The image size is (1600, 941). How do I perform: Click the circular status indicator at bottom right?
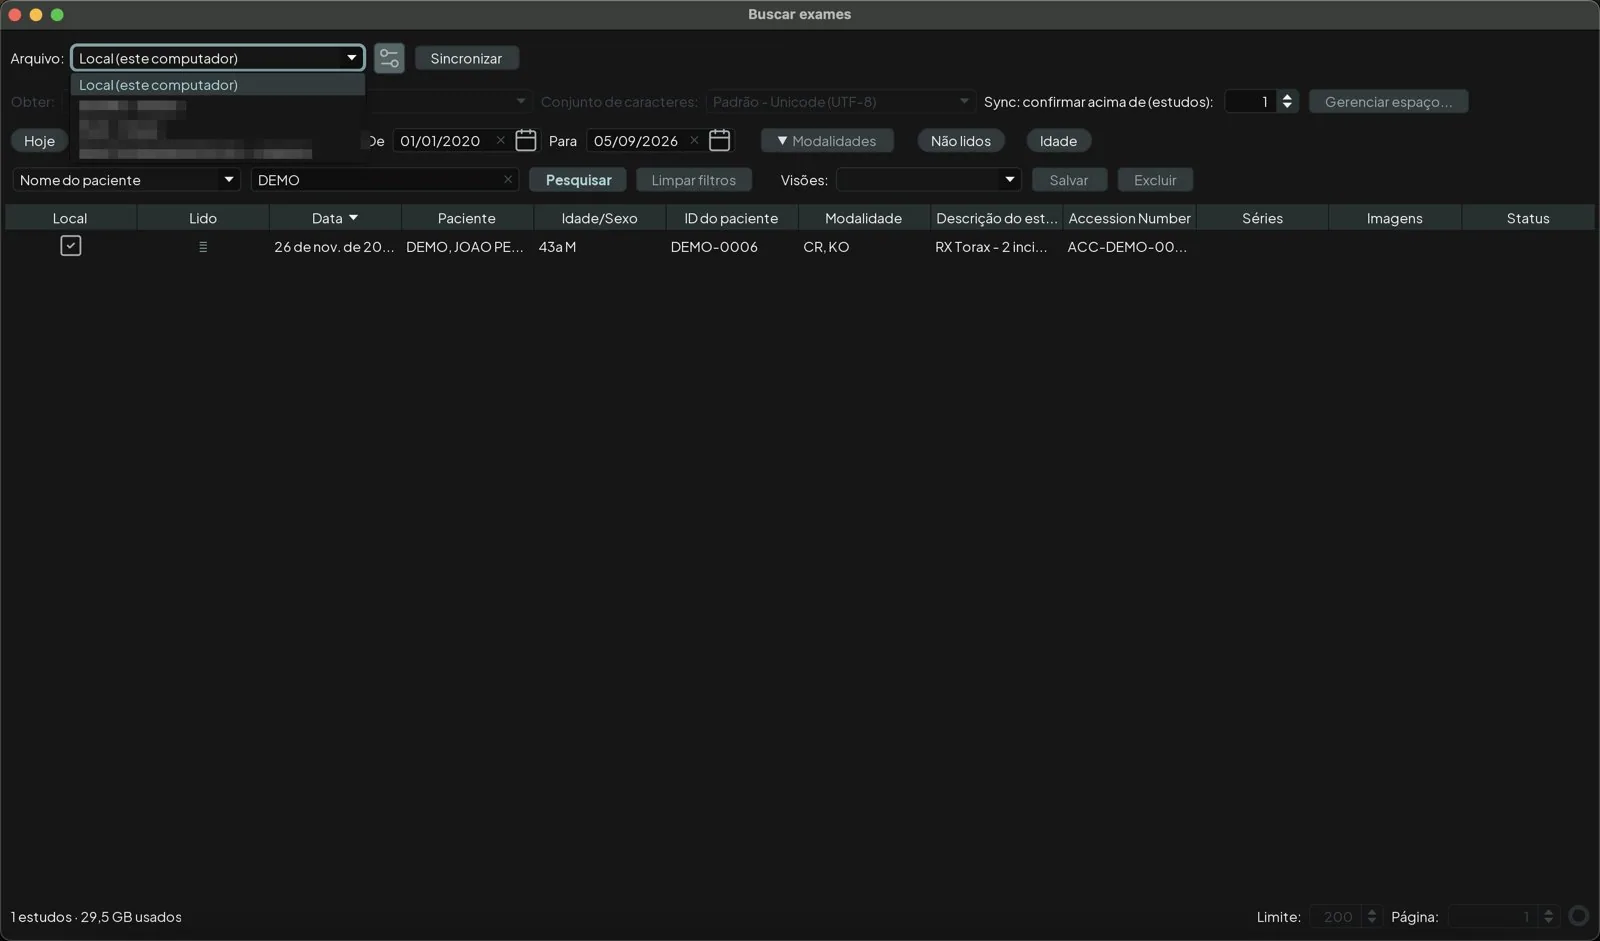pyautogui.click(x=1578, y=916)
